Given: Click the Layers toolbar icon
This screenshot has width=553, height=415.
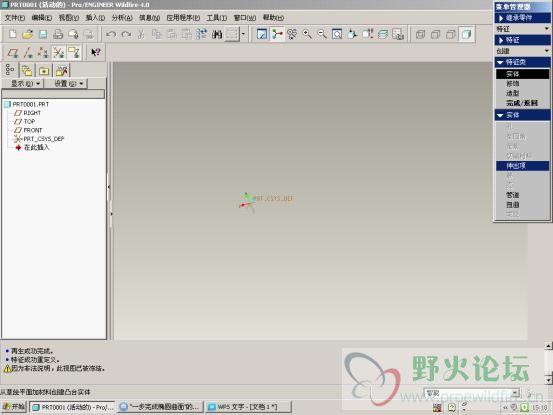Looking at the screenshot, I should click(x=383, y=34).
